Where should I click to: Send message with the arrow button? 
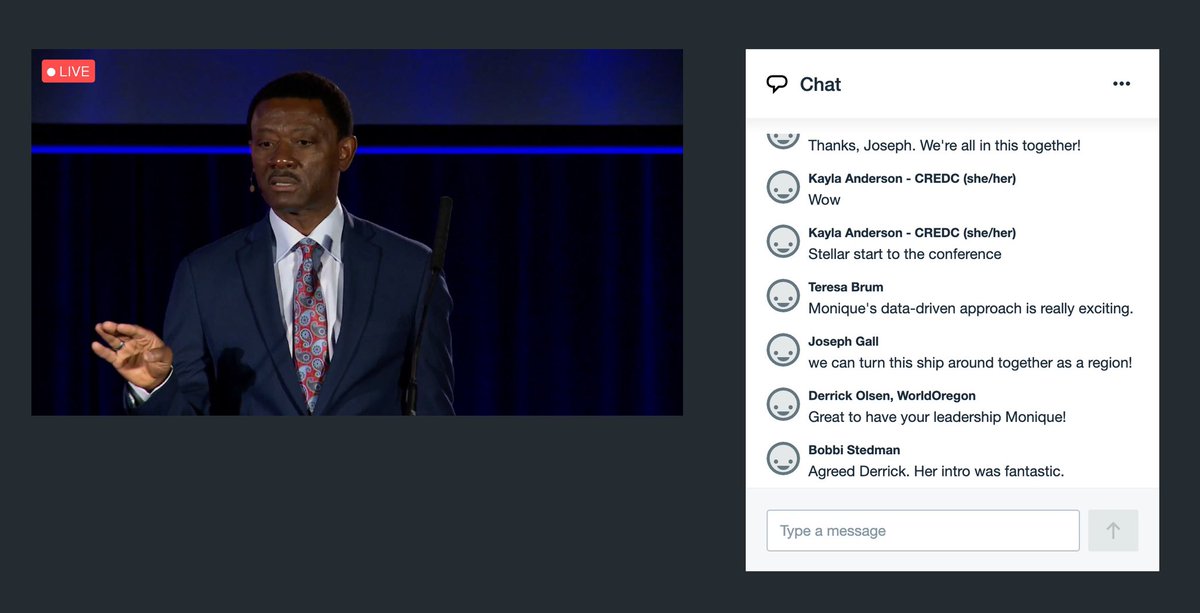click(x=1113, y=531)
